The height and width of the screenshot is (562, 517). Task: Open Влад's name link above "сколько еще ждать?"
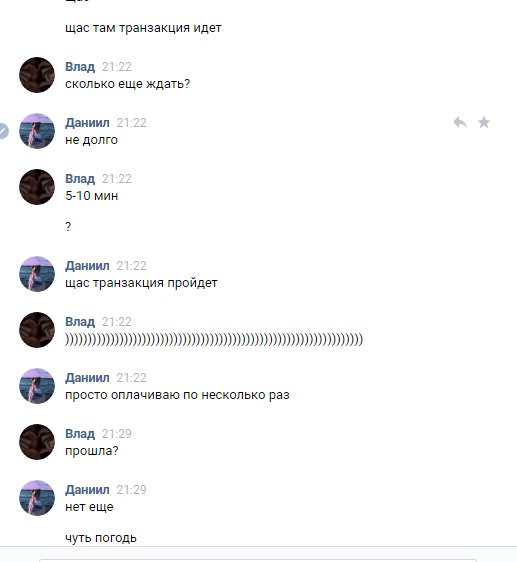[80, 67]
